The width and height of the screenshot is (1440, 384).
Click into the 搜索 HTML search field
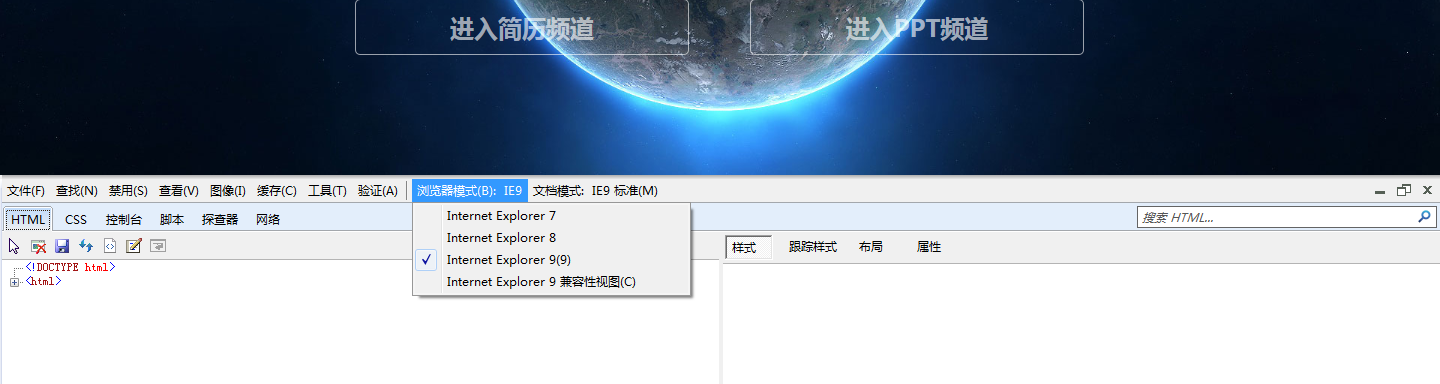(1277, 217)
